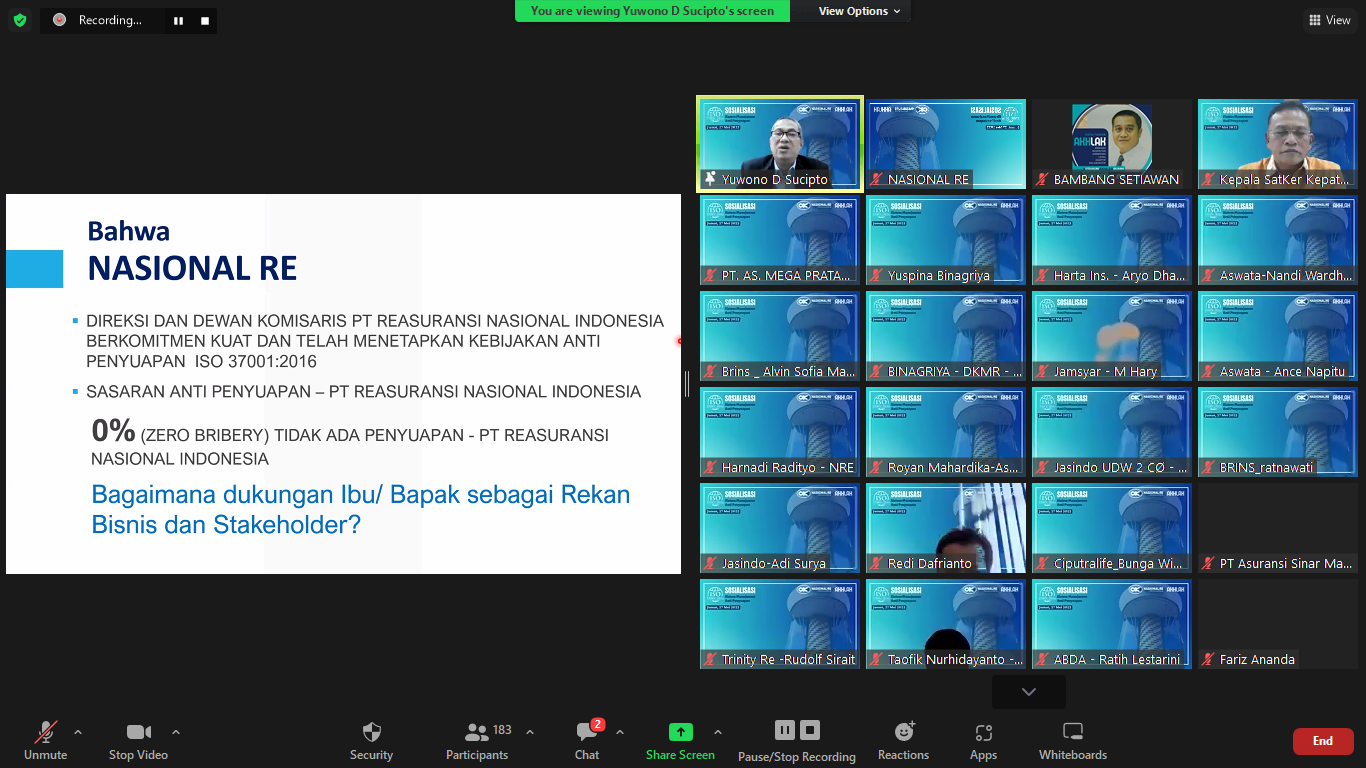
Task: Select the Kepala SatKer participant tile
Action: pos(1278,143)
